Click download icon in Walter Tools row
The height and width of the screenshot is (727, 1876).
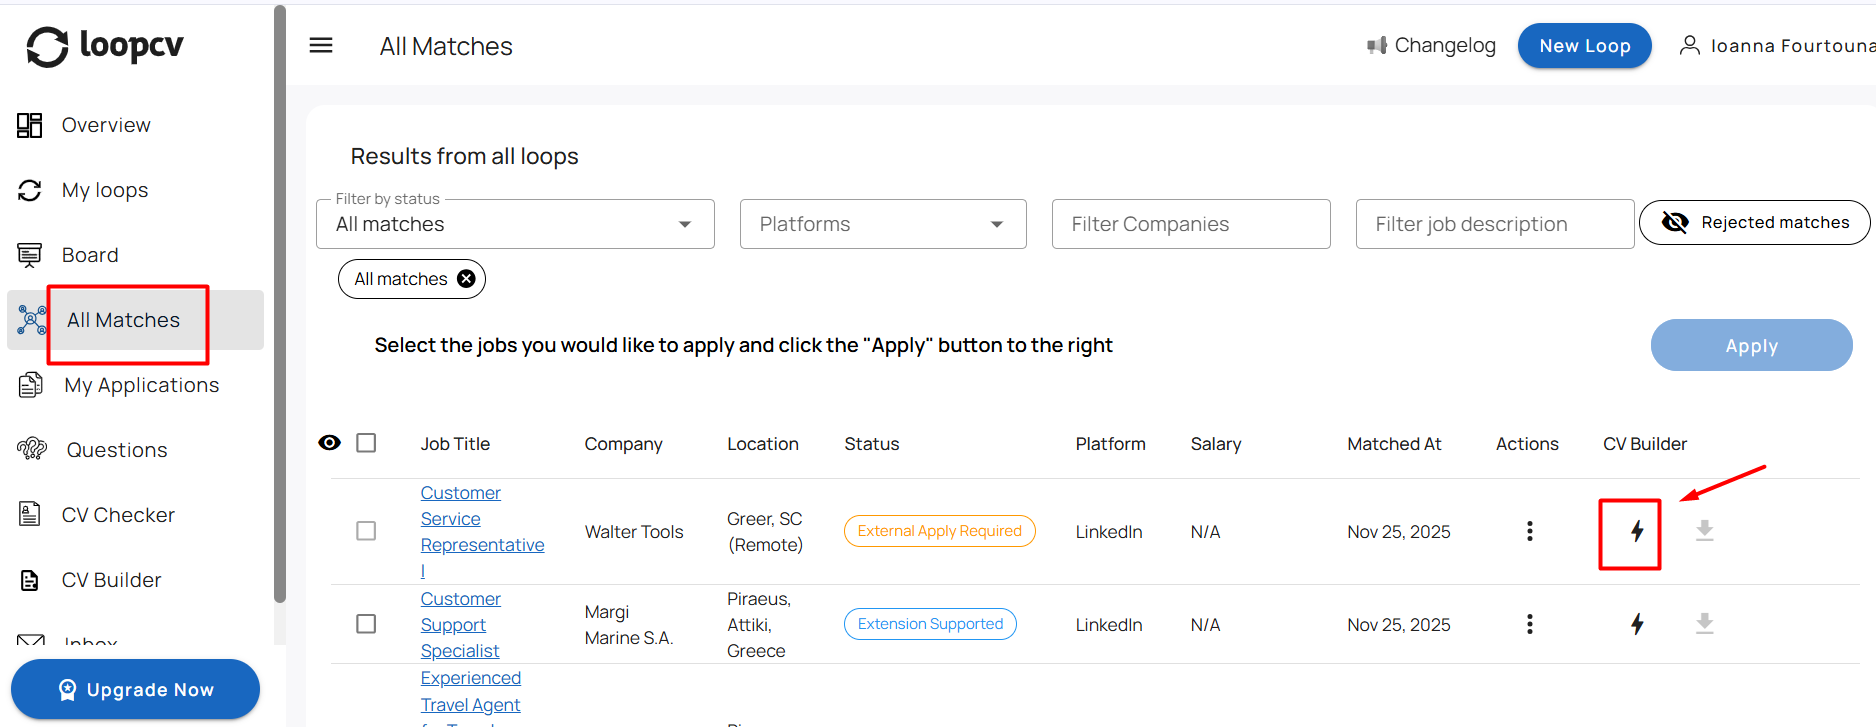click(x=1704, y=531)
